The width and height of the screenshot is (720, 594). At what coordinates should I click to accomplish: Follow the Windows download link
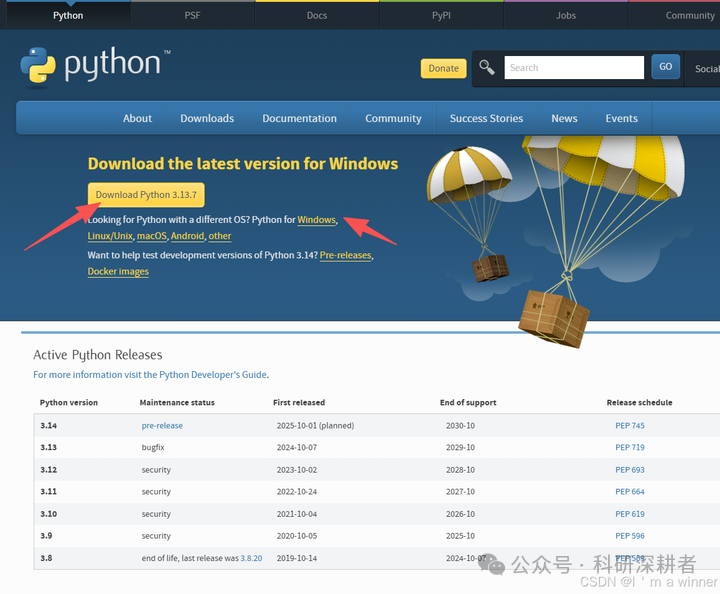(x=316, y=220)
